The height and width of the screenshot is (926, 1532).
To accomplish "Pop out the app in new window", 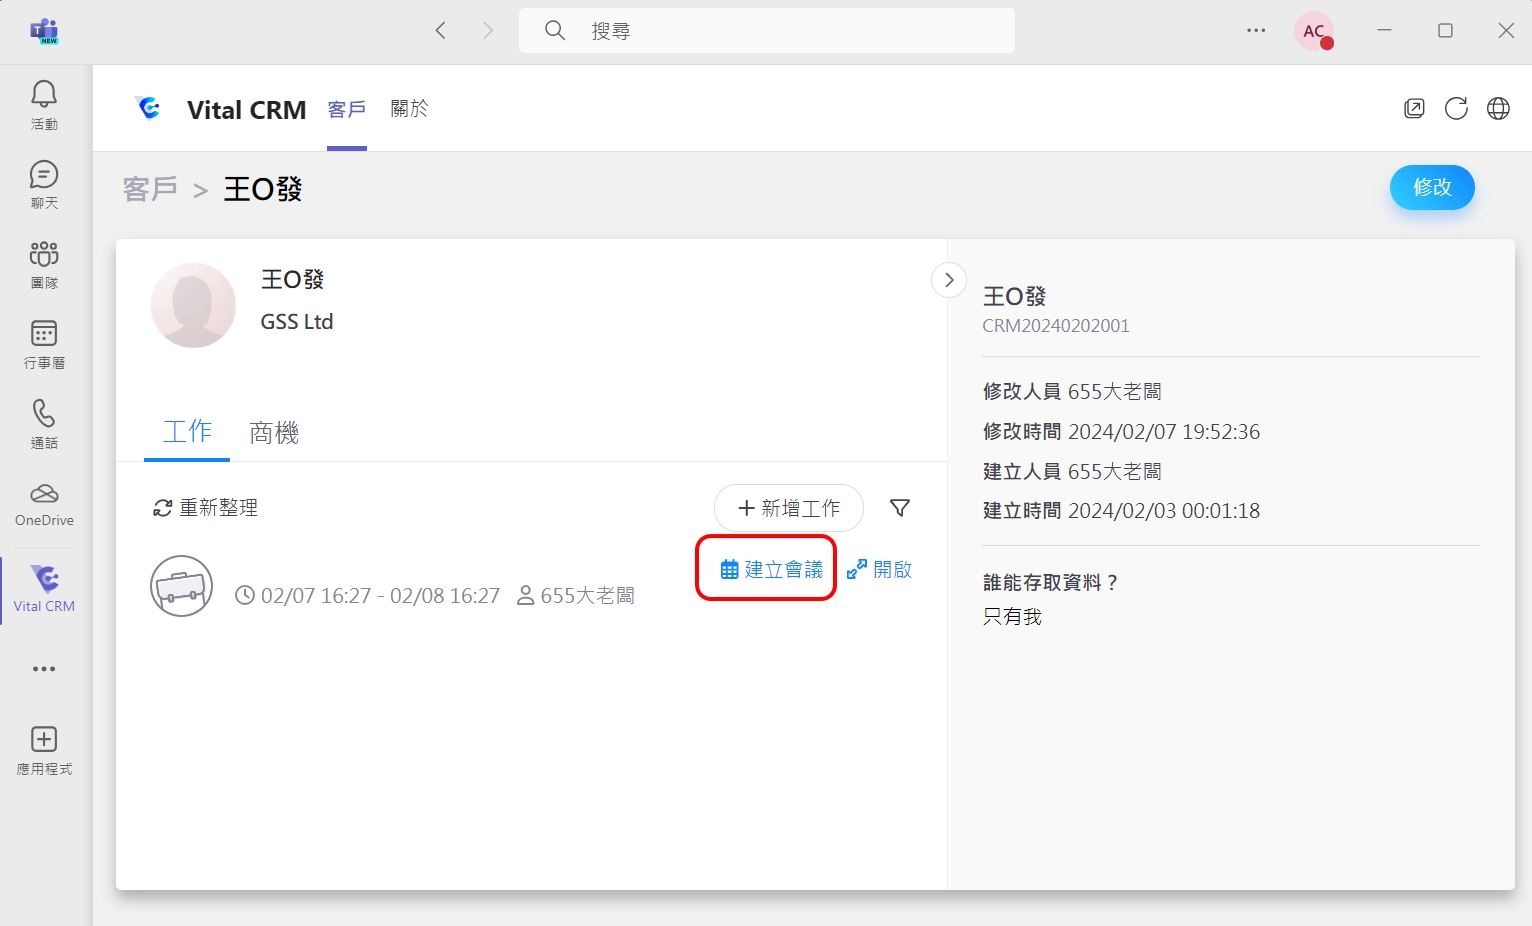I will pyautogui.click(x=1414, y=109).
